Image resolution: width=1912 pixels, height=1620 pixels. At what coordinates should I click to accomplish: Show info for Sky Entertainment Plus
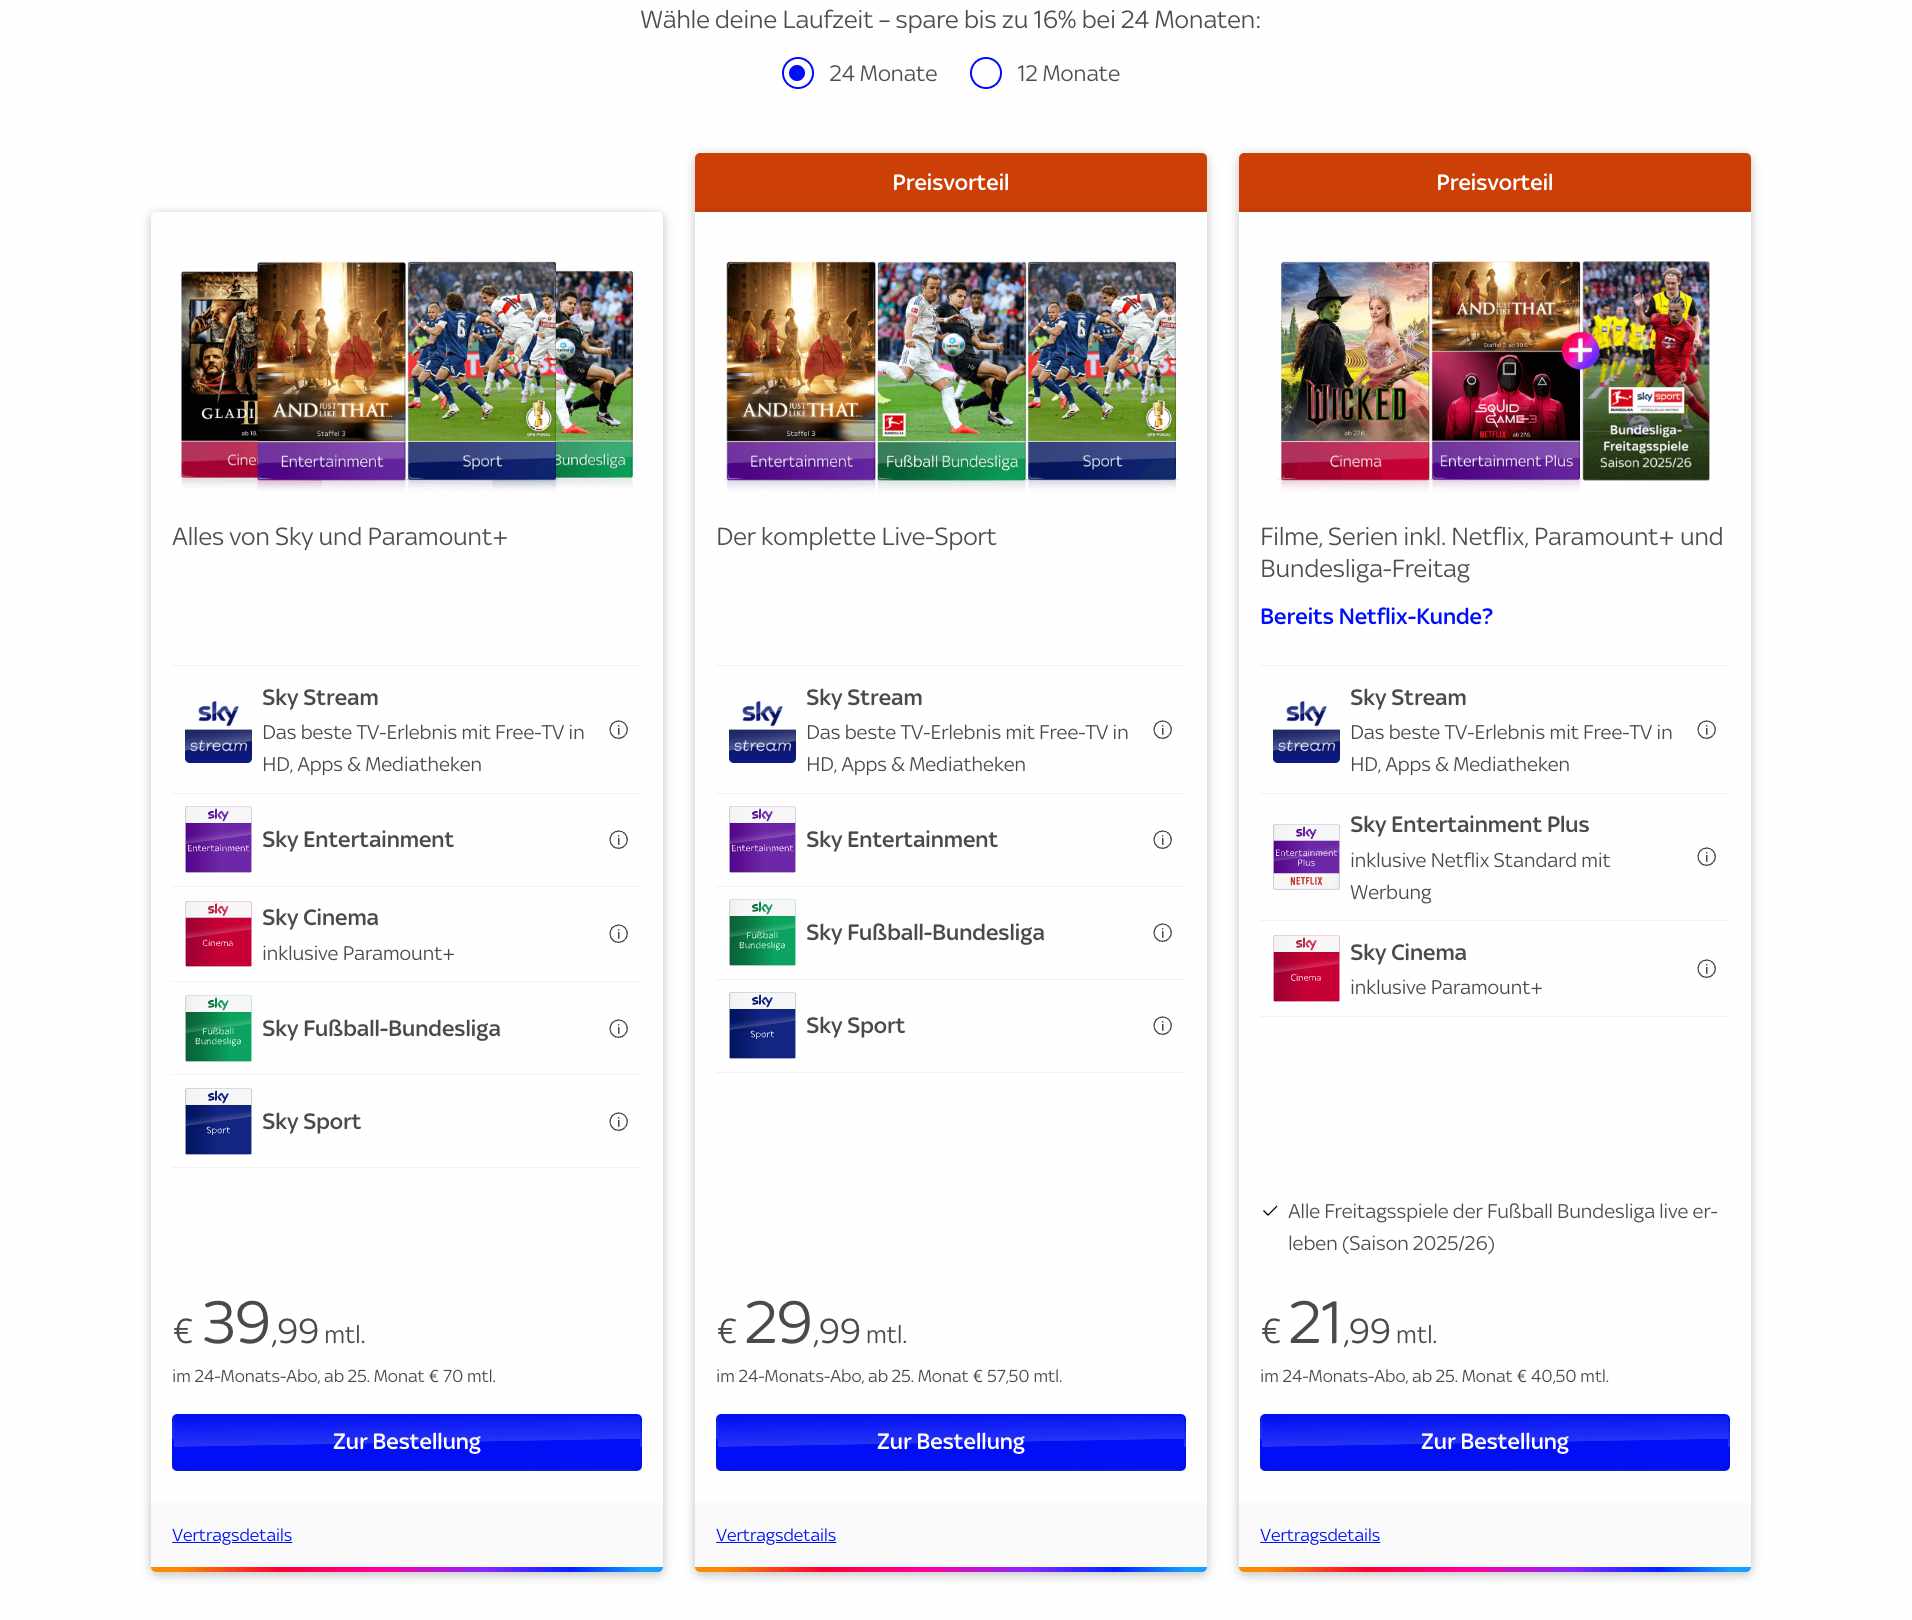pos(1706,857)
